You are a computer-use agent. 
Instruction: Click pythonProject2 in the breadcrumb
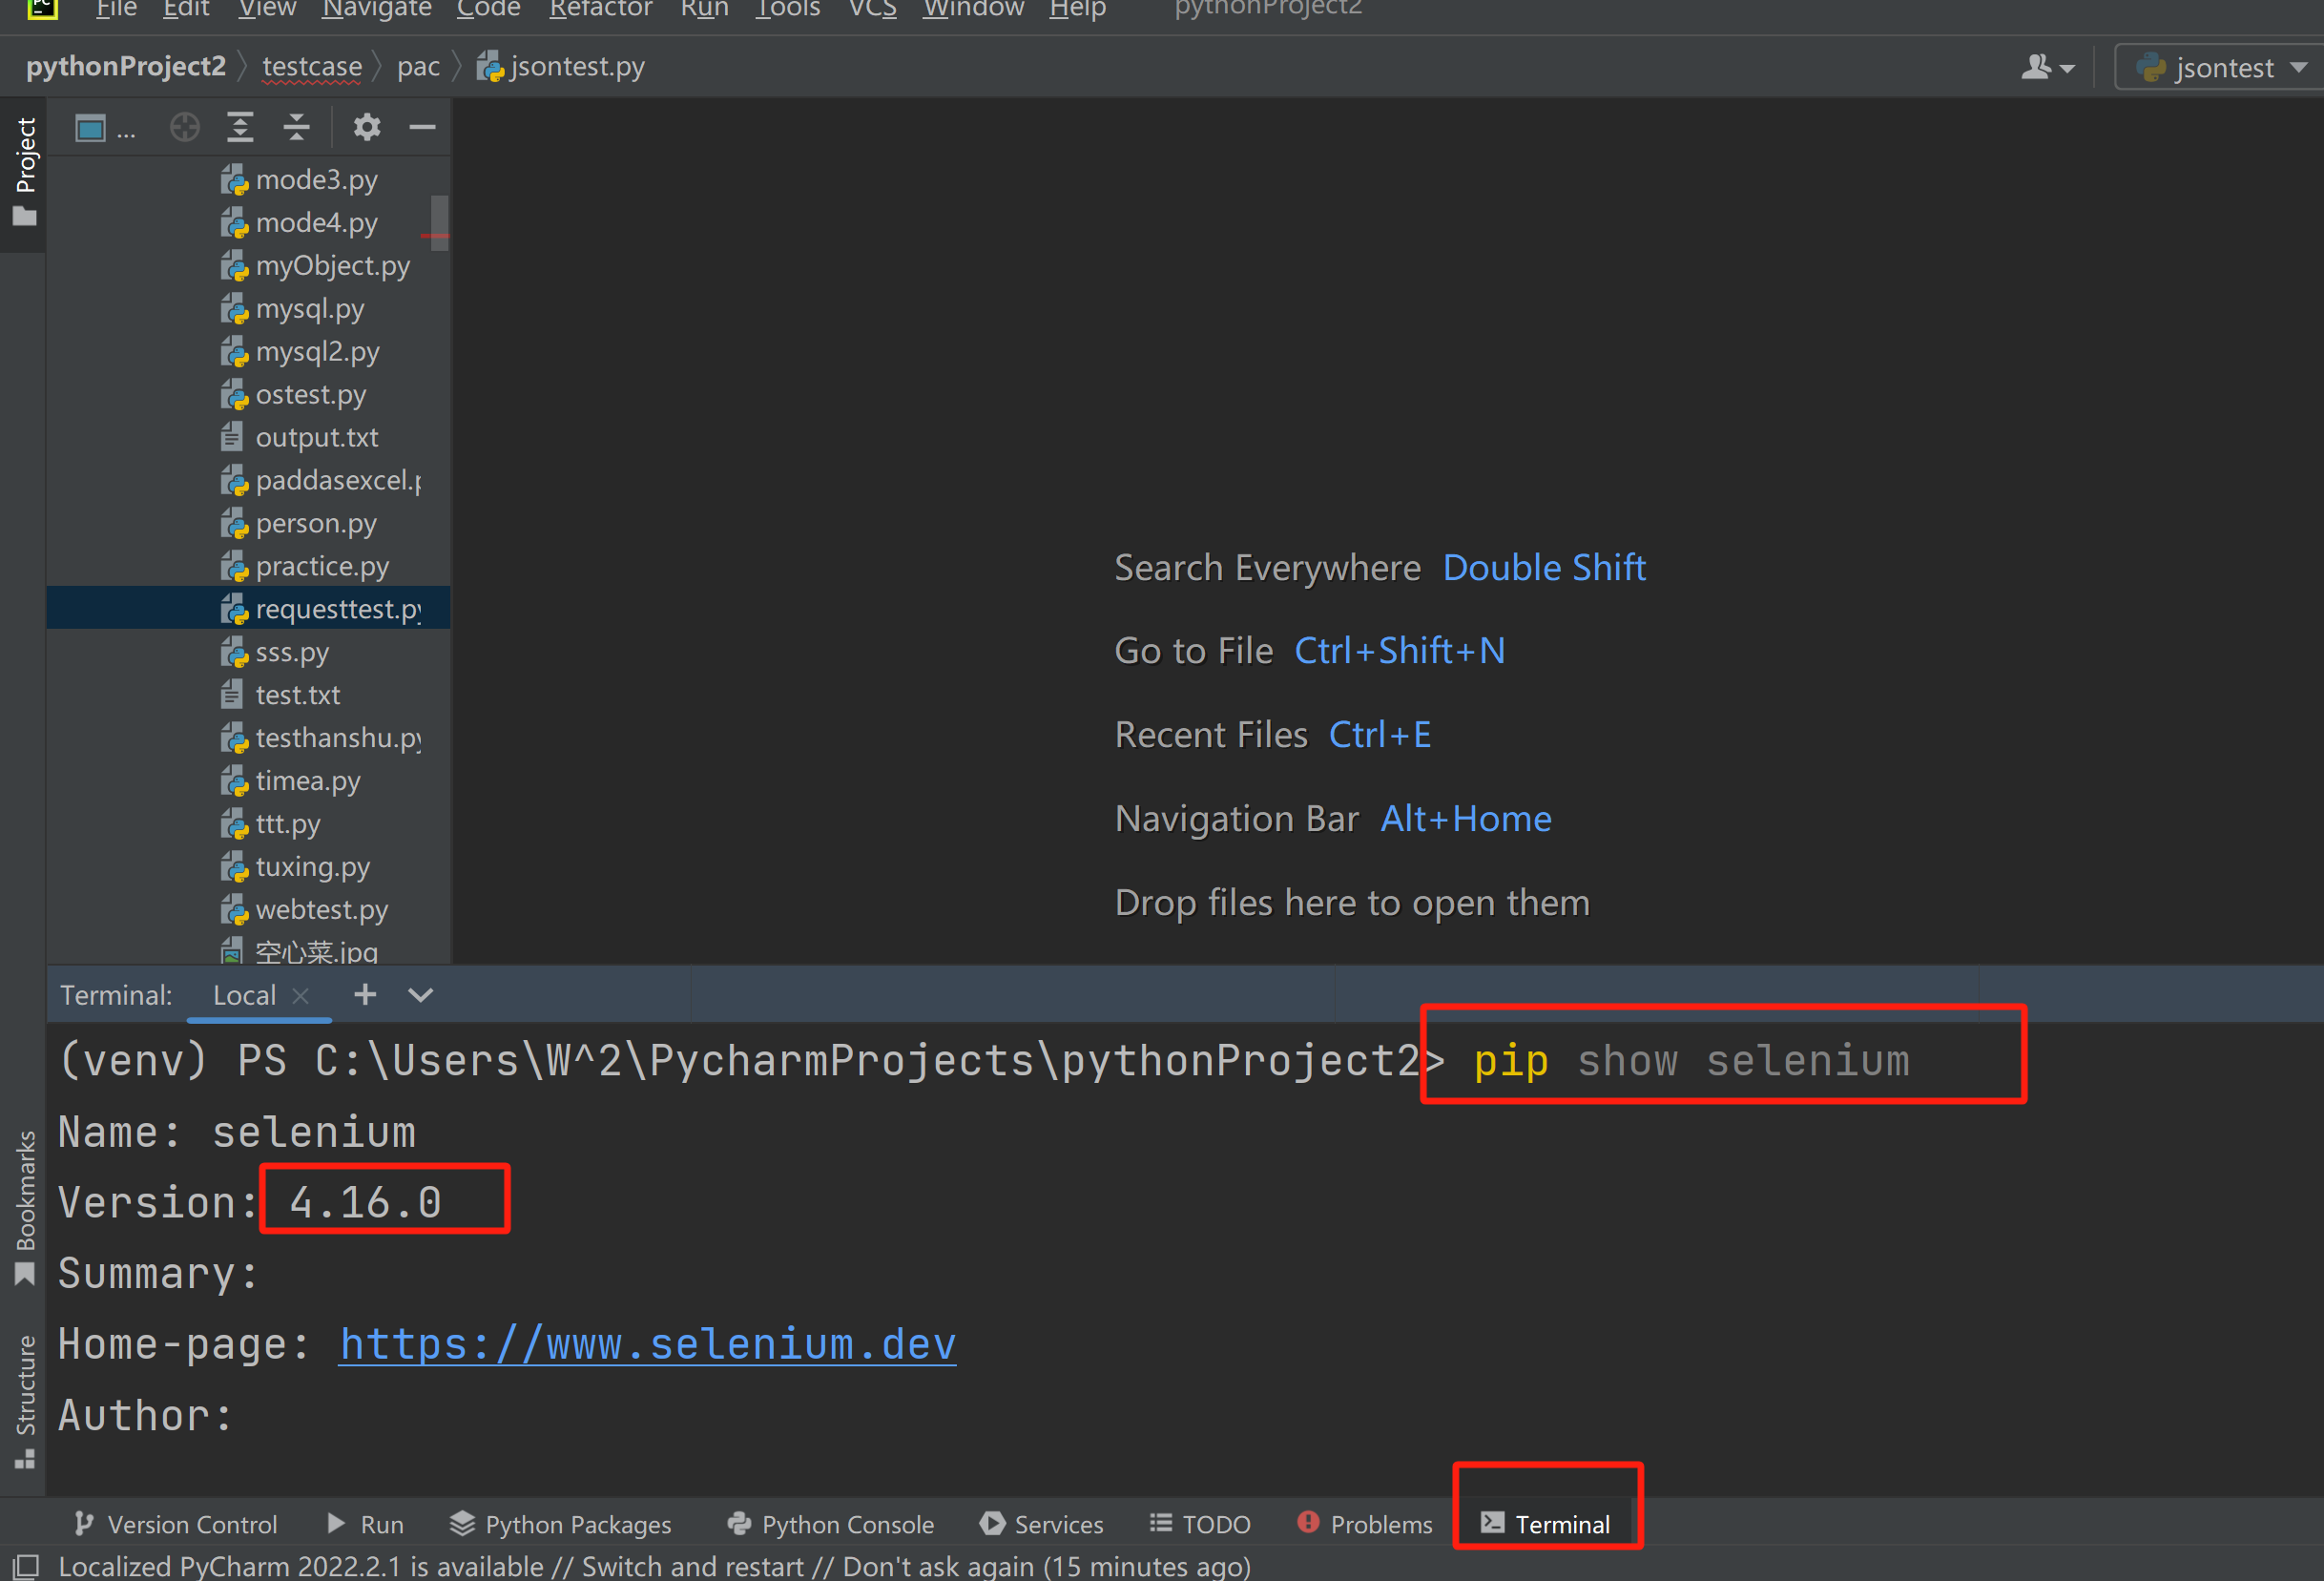126,66
